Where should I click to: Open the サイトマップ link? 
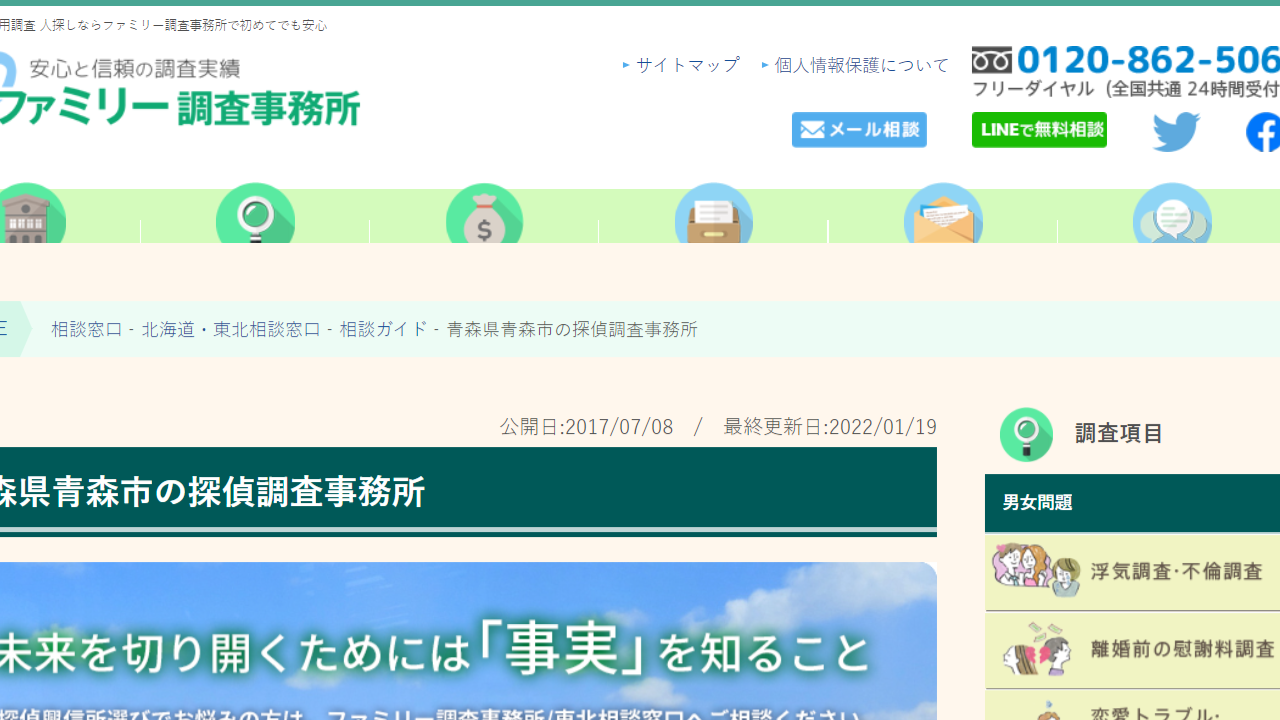687,64
